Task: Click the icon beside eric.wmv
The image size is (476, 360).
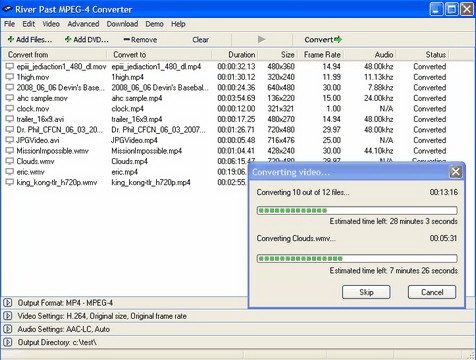Action: [x=10, y=172]
